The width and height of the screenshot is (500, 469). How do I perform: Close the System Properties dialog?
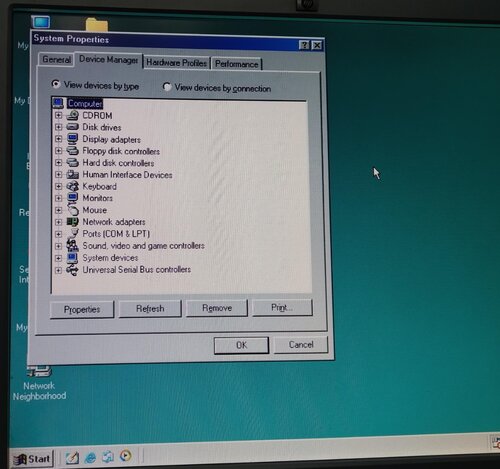(x=317, y=45)
